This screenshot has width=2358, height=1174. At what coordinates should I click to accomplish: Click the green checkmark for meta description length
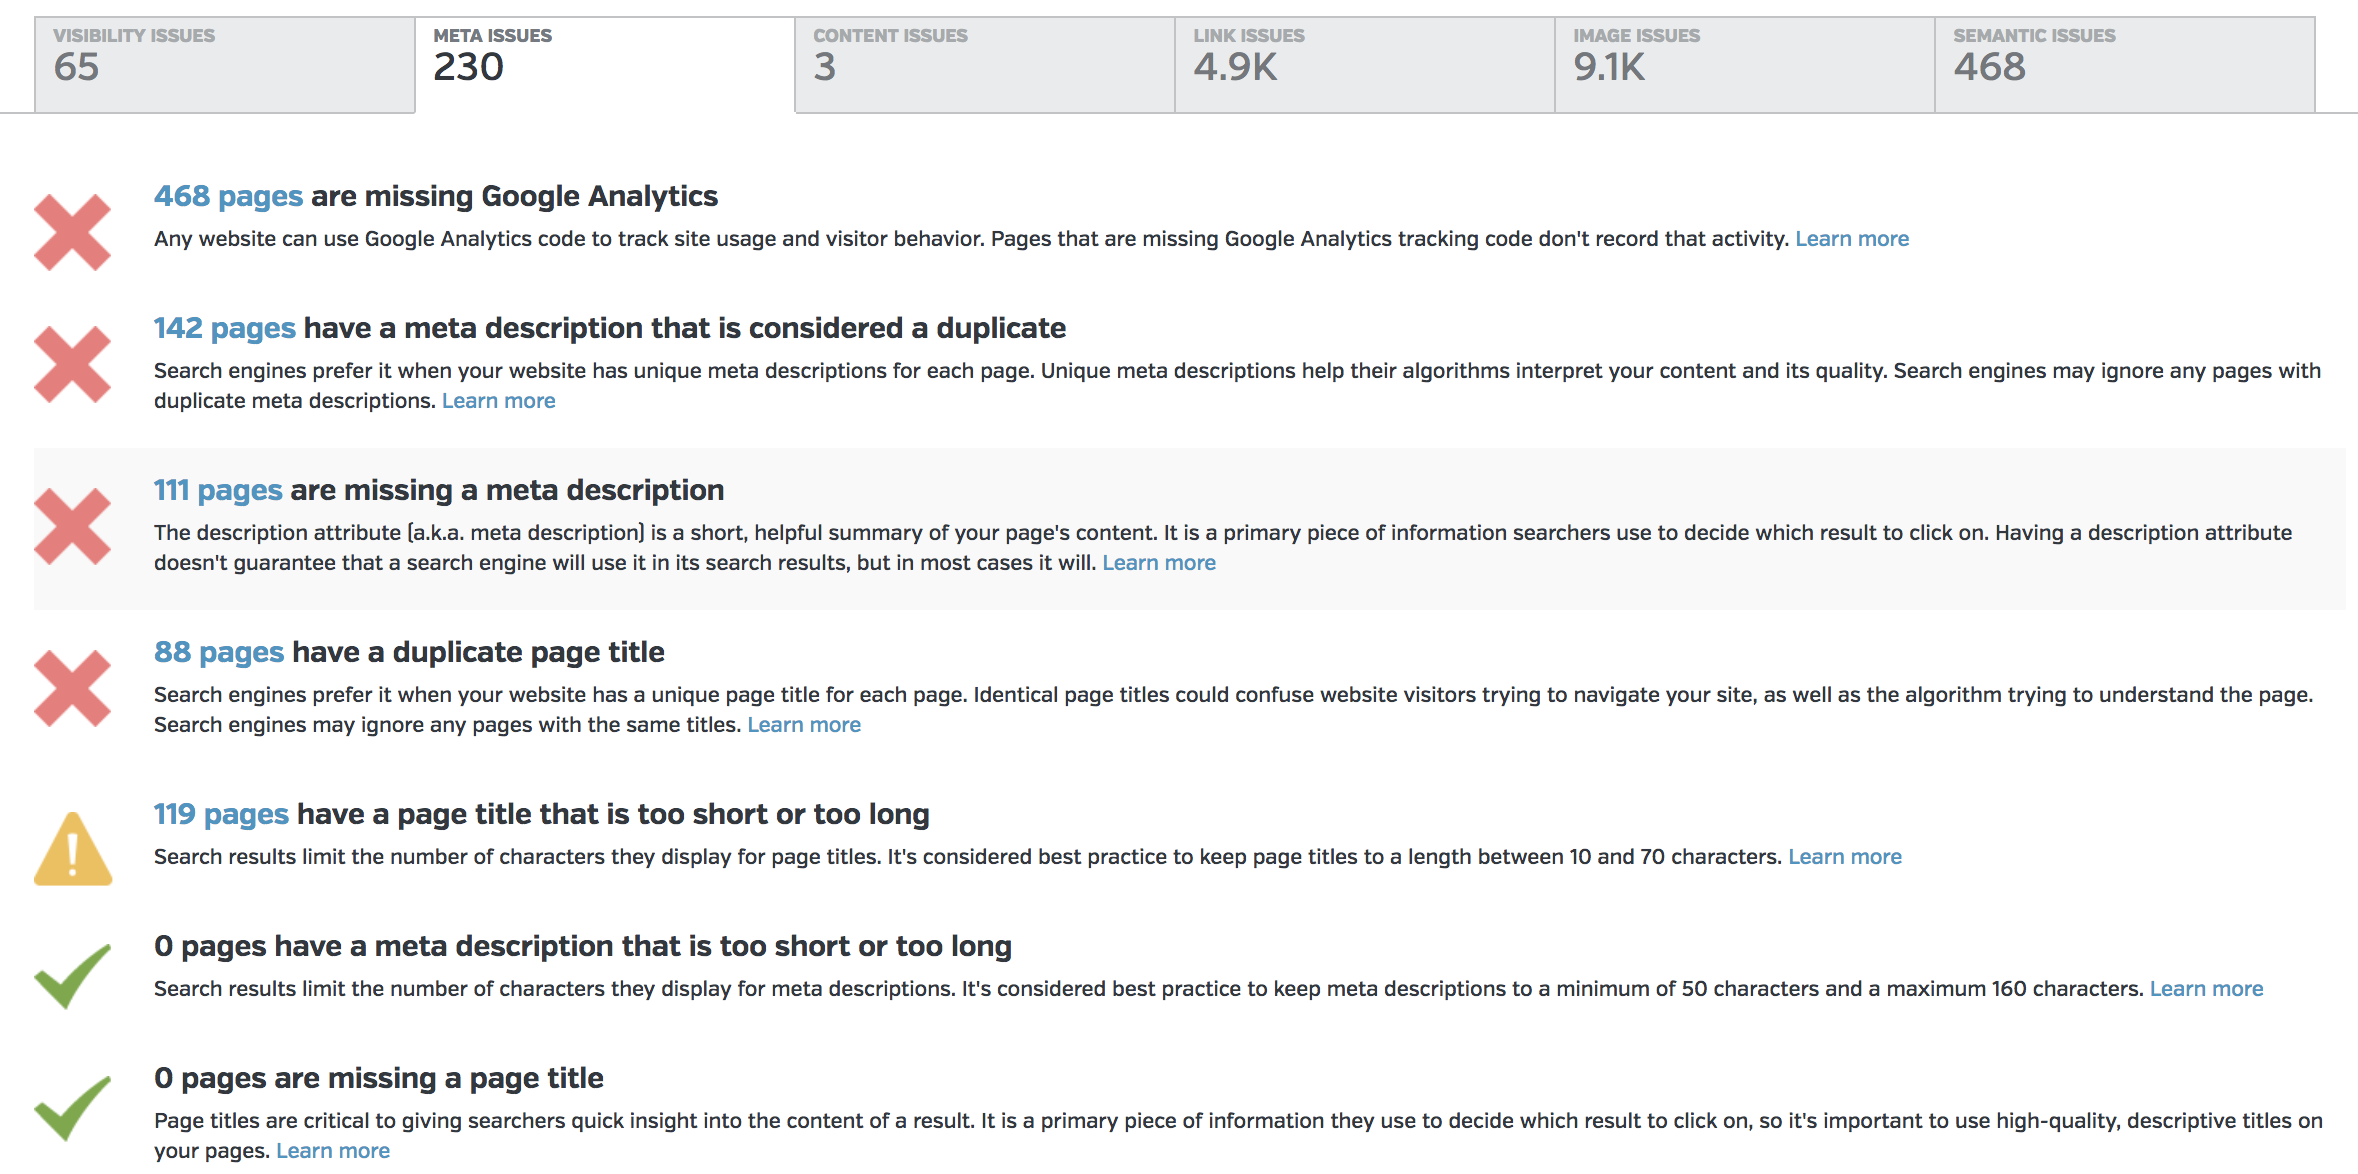coord(72,976)
